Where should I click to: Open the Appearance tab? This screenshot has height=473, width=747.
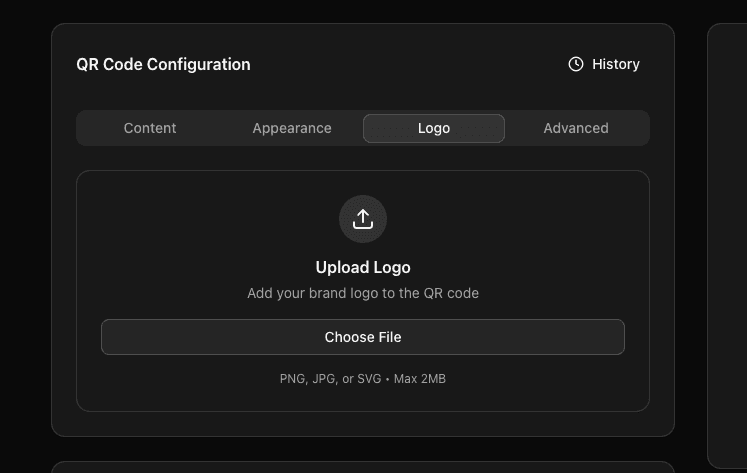pos(292,128)
